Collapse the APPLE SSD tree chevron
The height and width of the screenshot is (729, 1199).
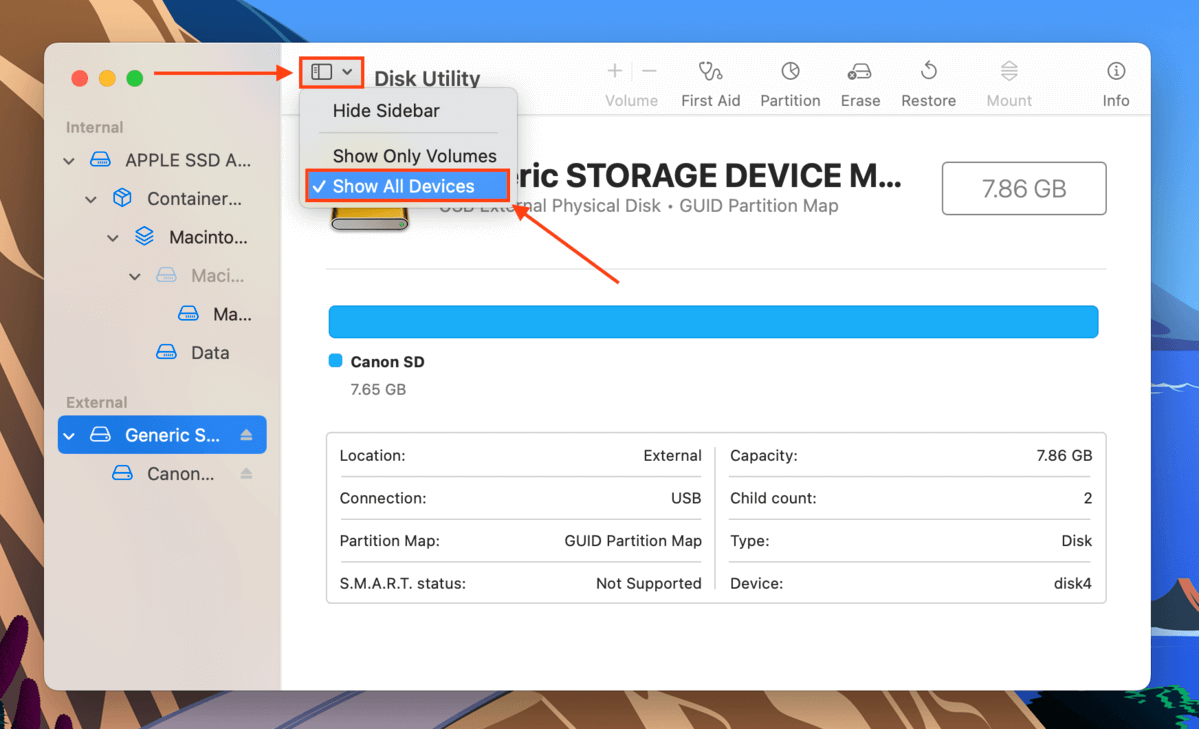click(69, 161)
